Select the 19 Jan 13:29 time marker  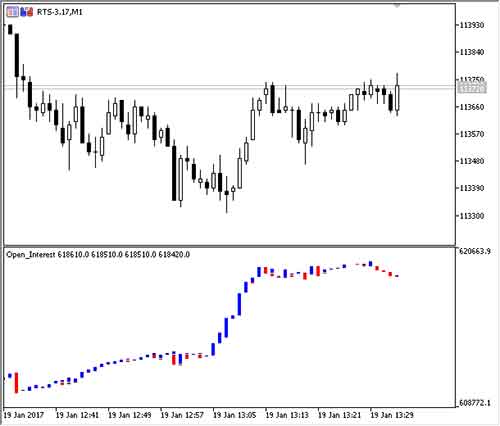[x=392, y=415]
